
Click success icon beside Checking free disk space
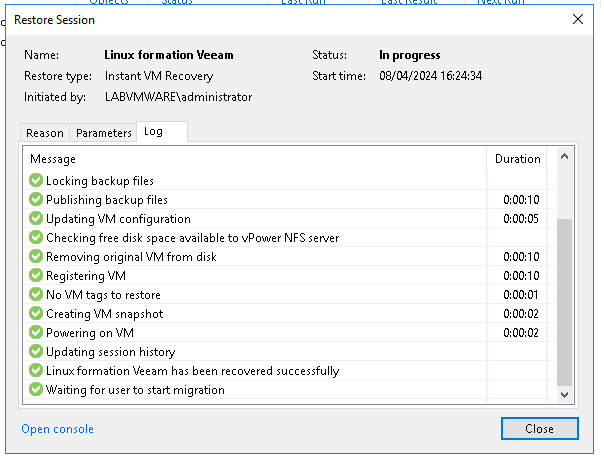tap(36, 237)
